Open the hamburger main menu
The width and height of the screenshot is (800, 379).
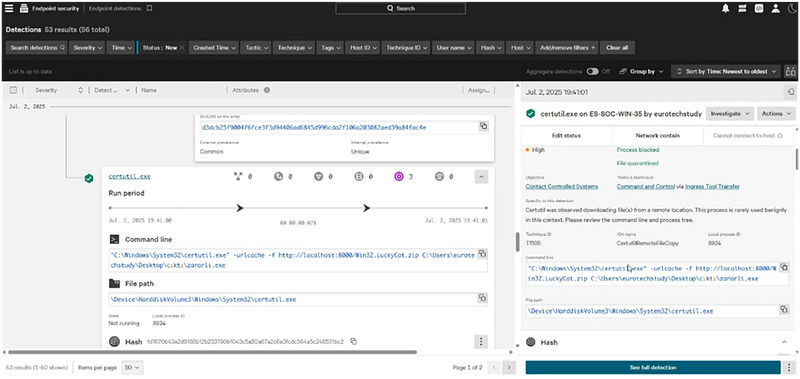click(x=9, y=8)
